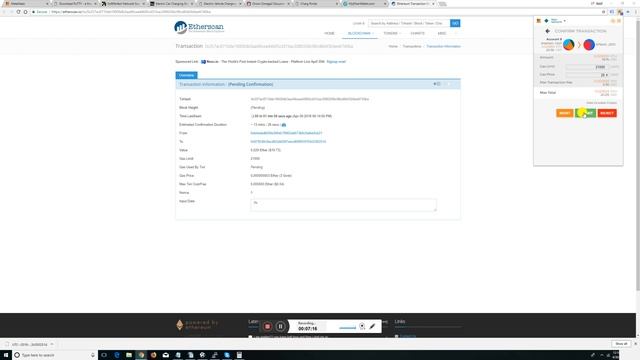Click the browser reload button
The image size is (640, 360).
18,12
